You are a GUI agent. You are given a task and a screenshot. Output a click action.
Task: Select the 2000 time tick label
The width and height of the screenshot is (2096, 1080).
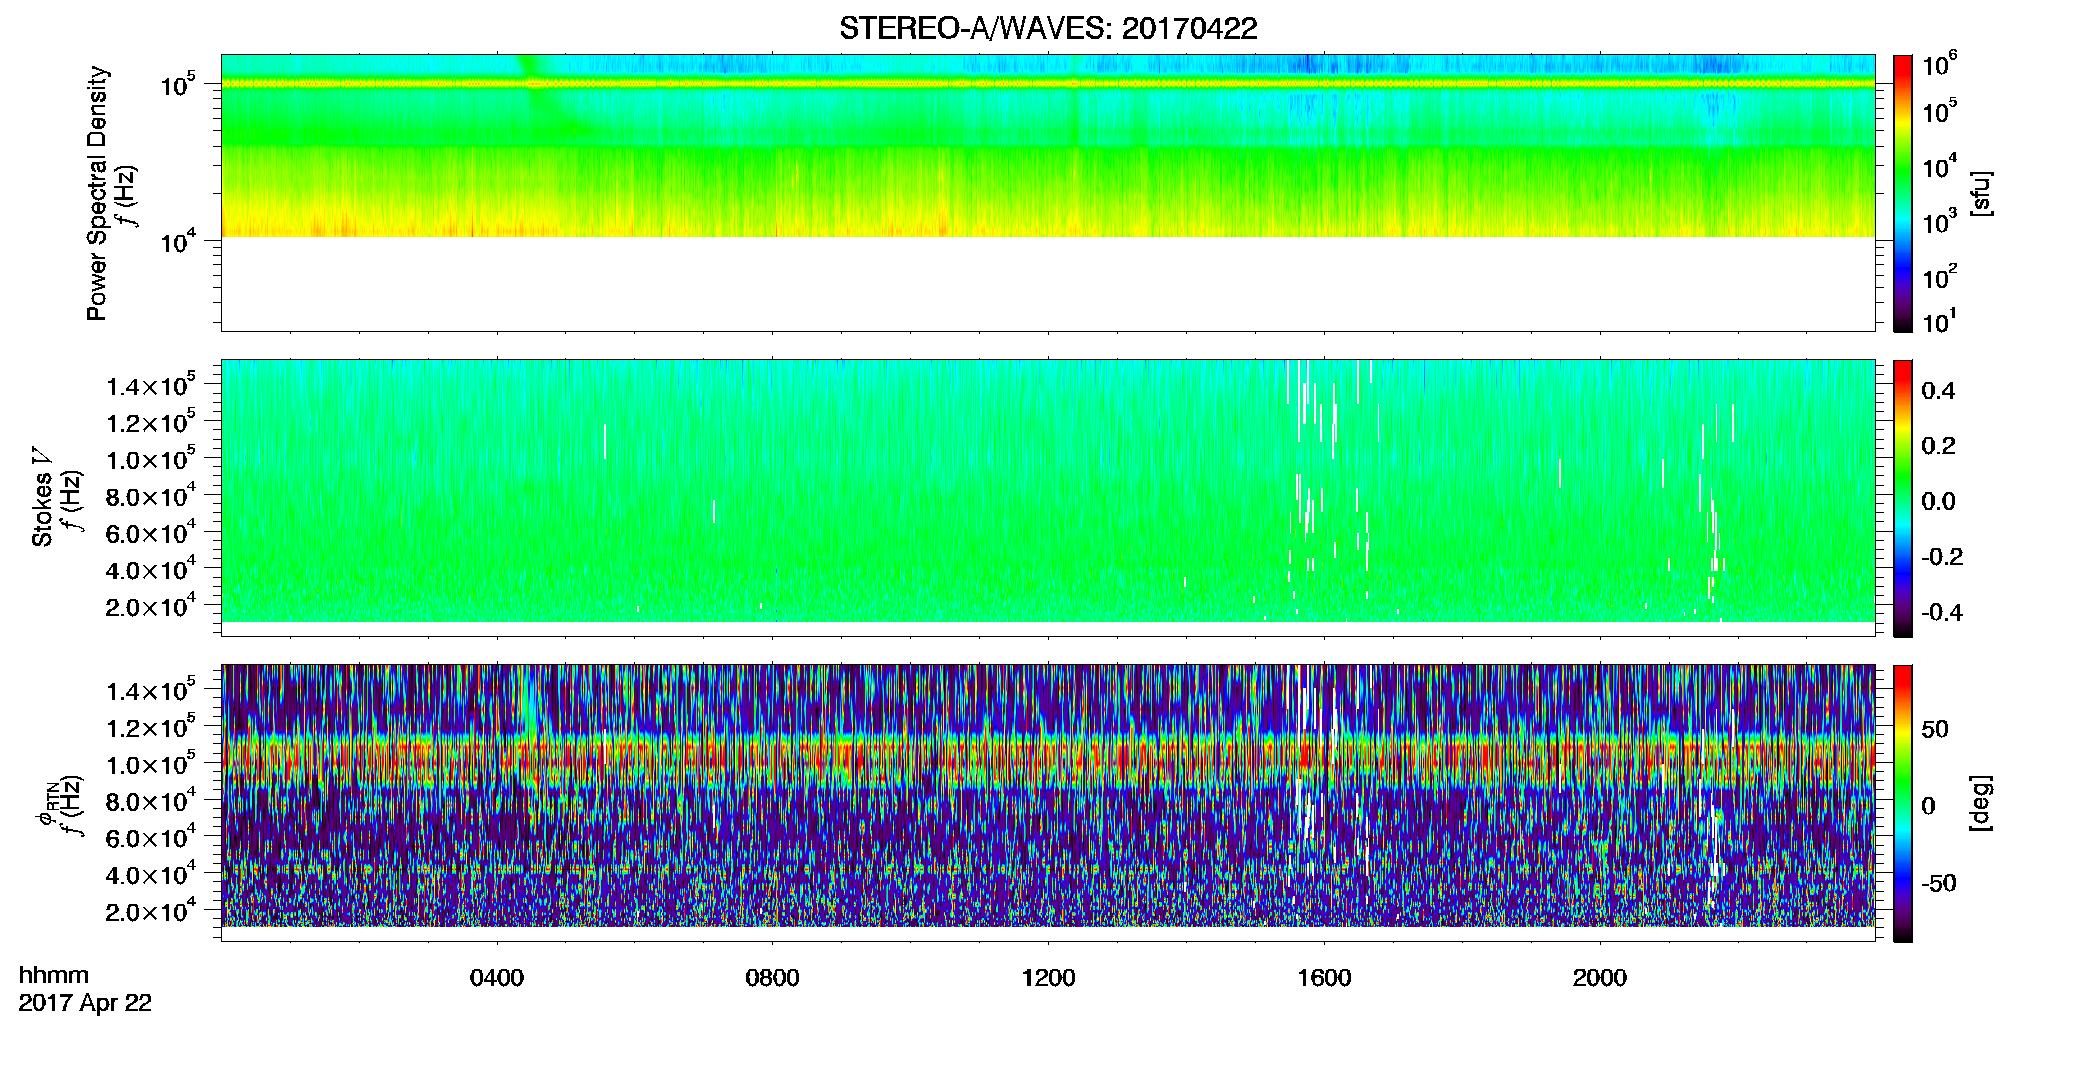(1600, 978)
